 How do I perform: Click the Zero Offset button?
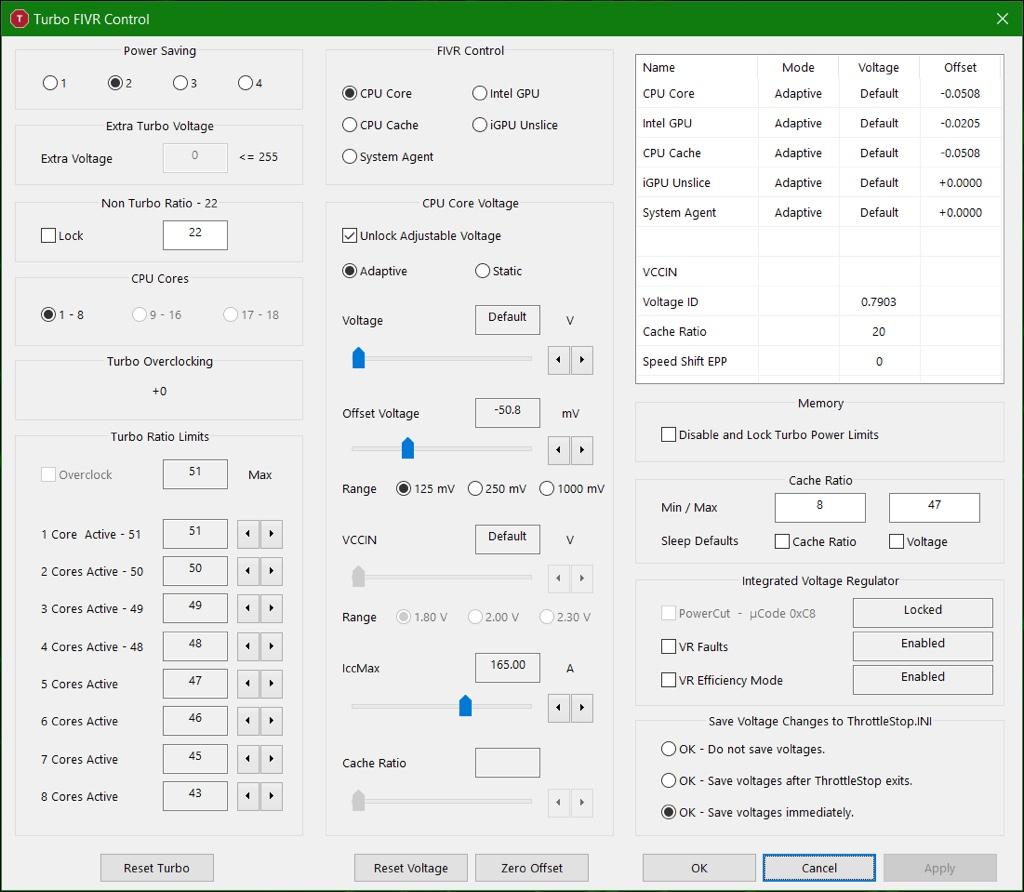532,868
